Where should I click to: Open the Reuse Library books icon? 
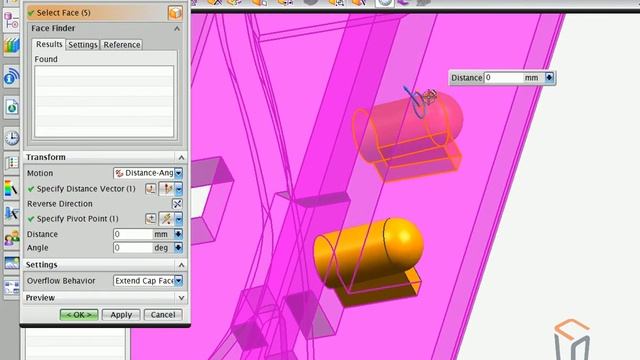[x=11, y=44]
